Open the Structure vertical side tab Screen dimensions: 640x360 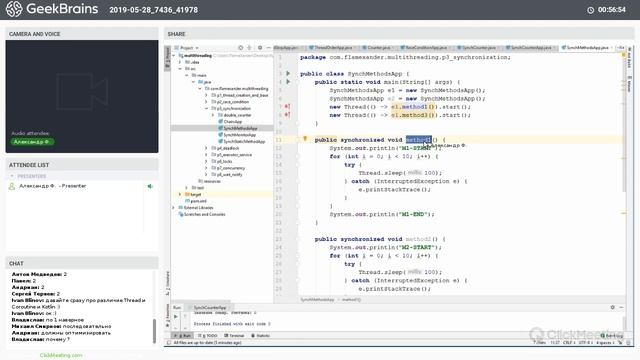pos(167,282)
